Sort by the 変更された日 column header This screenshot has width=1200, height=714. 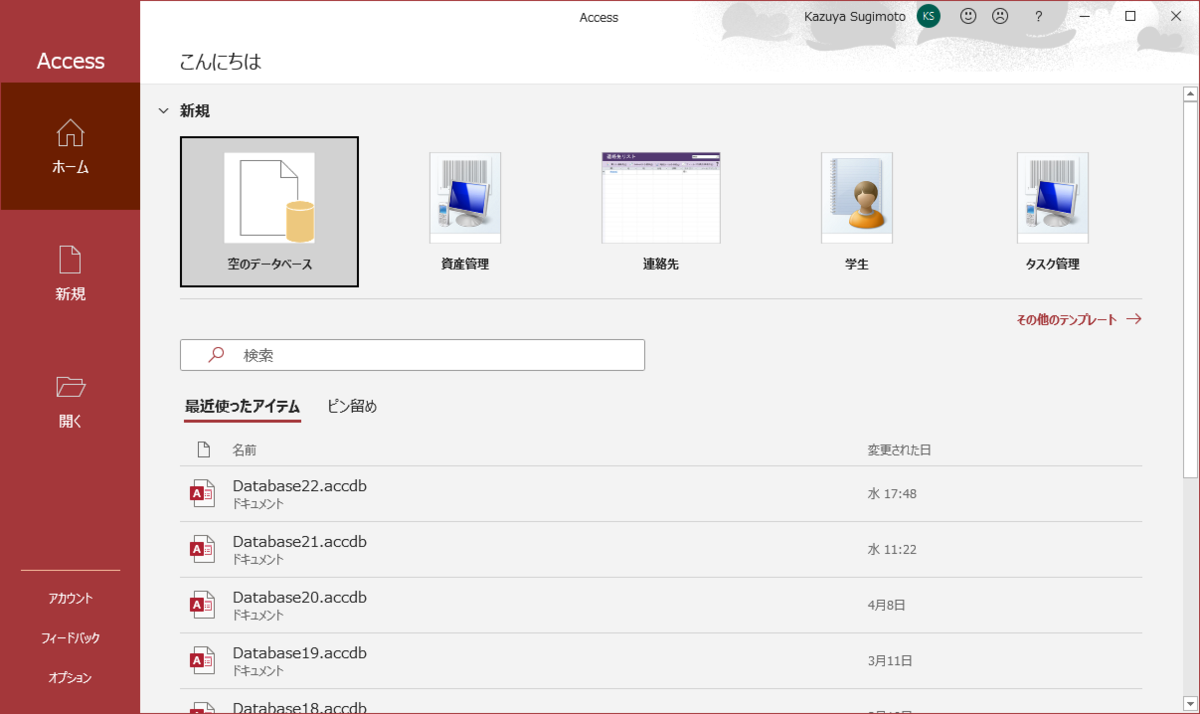click(x=900, y=450)
